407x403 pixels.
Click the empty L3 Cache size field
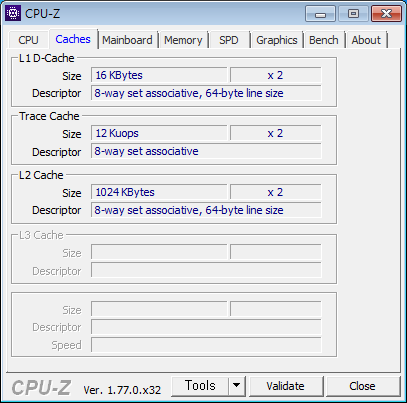159,252
